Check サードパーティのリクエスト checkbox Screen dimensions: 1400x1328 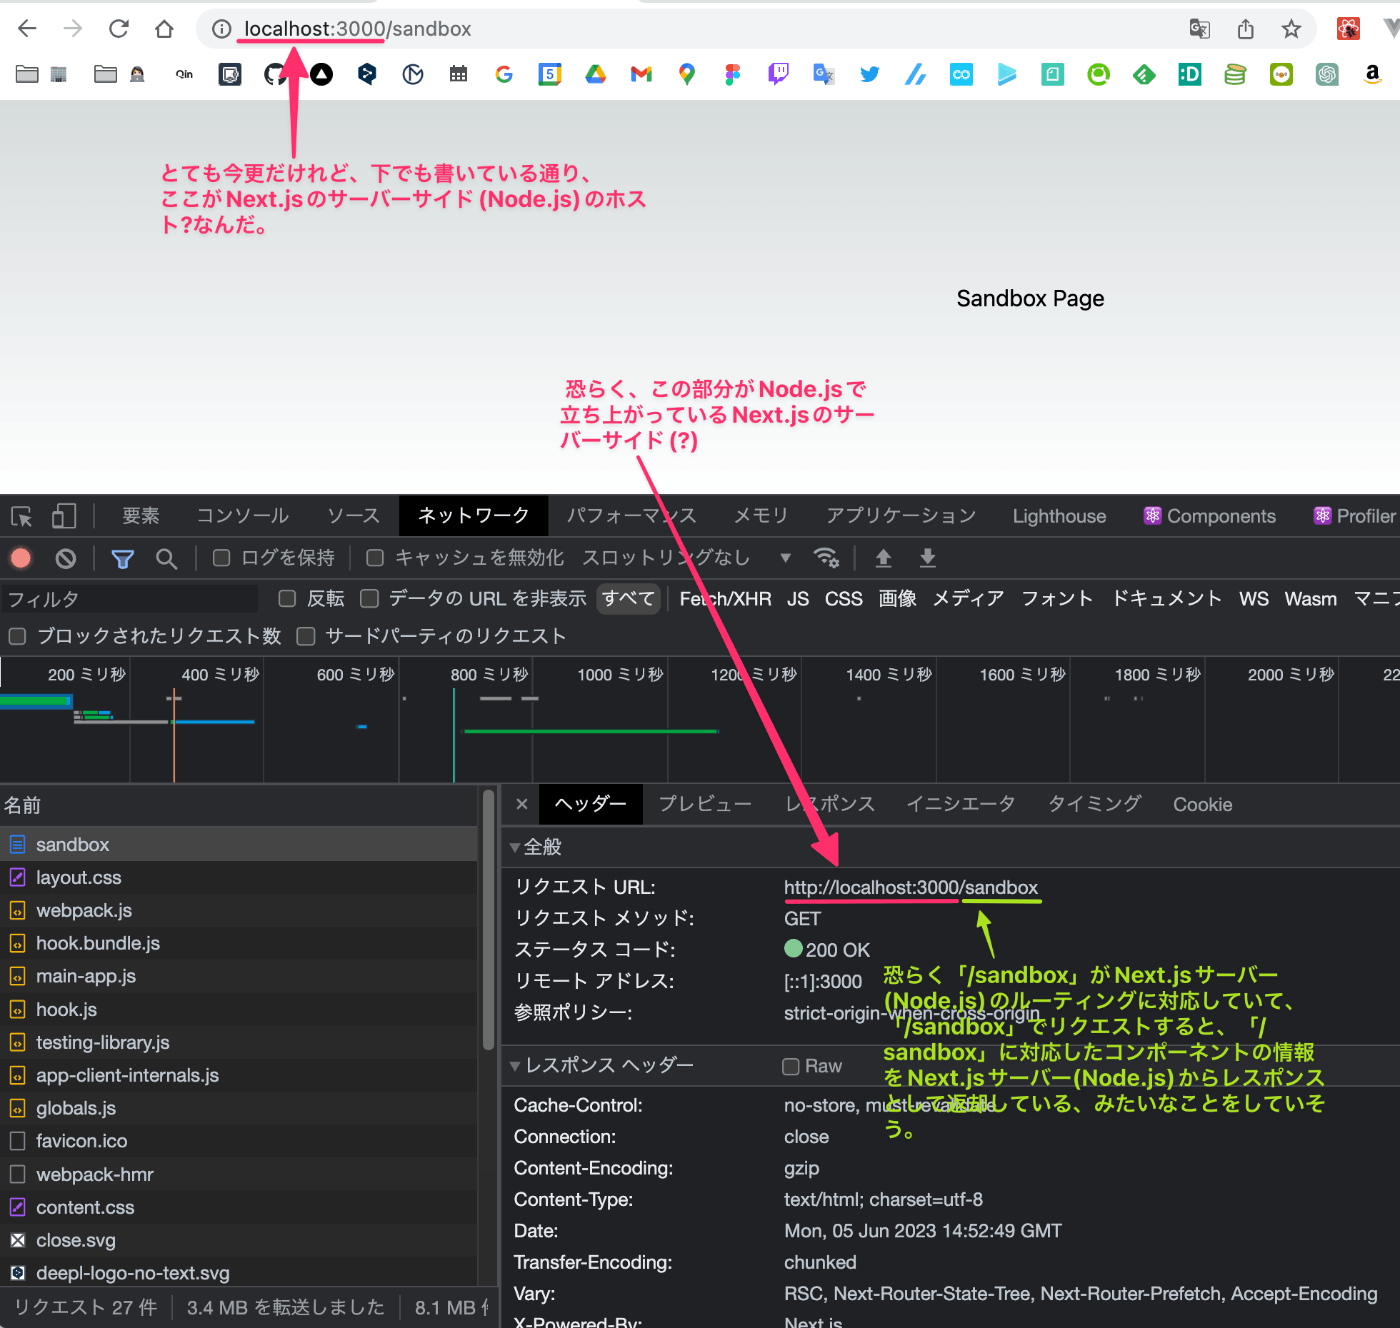point(306,636)
